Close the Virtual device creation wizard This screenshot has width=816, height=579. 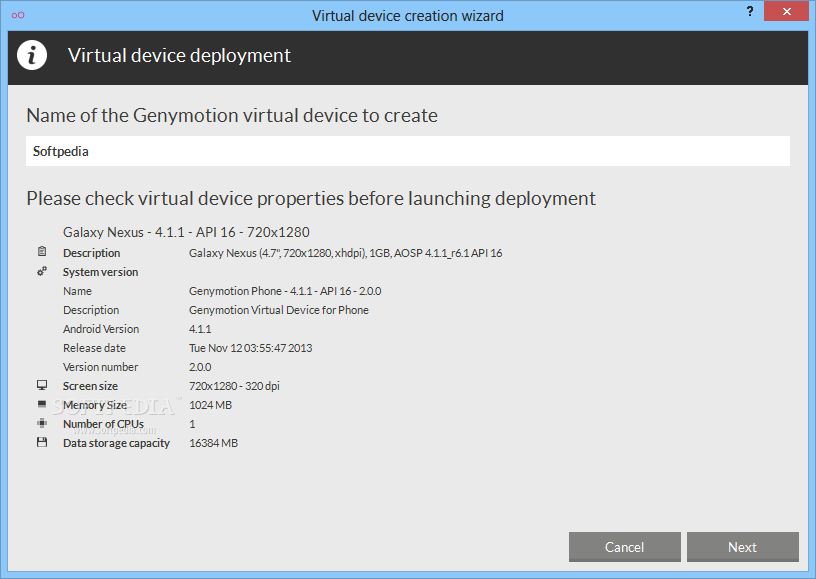coord(786,11)
